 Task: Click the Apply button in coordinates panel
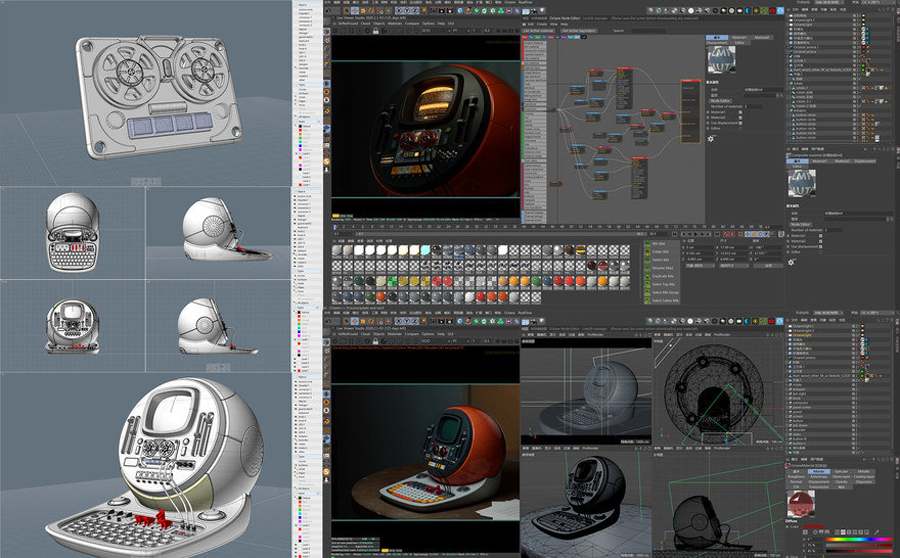[x=769, y=266]
